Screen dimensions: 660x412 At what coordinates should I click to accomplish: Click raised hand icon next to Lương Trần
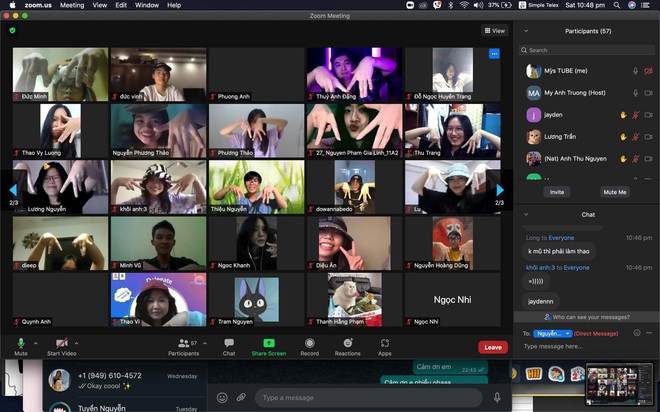click(x=623, y=137)
